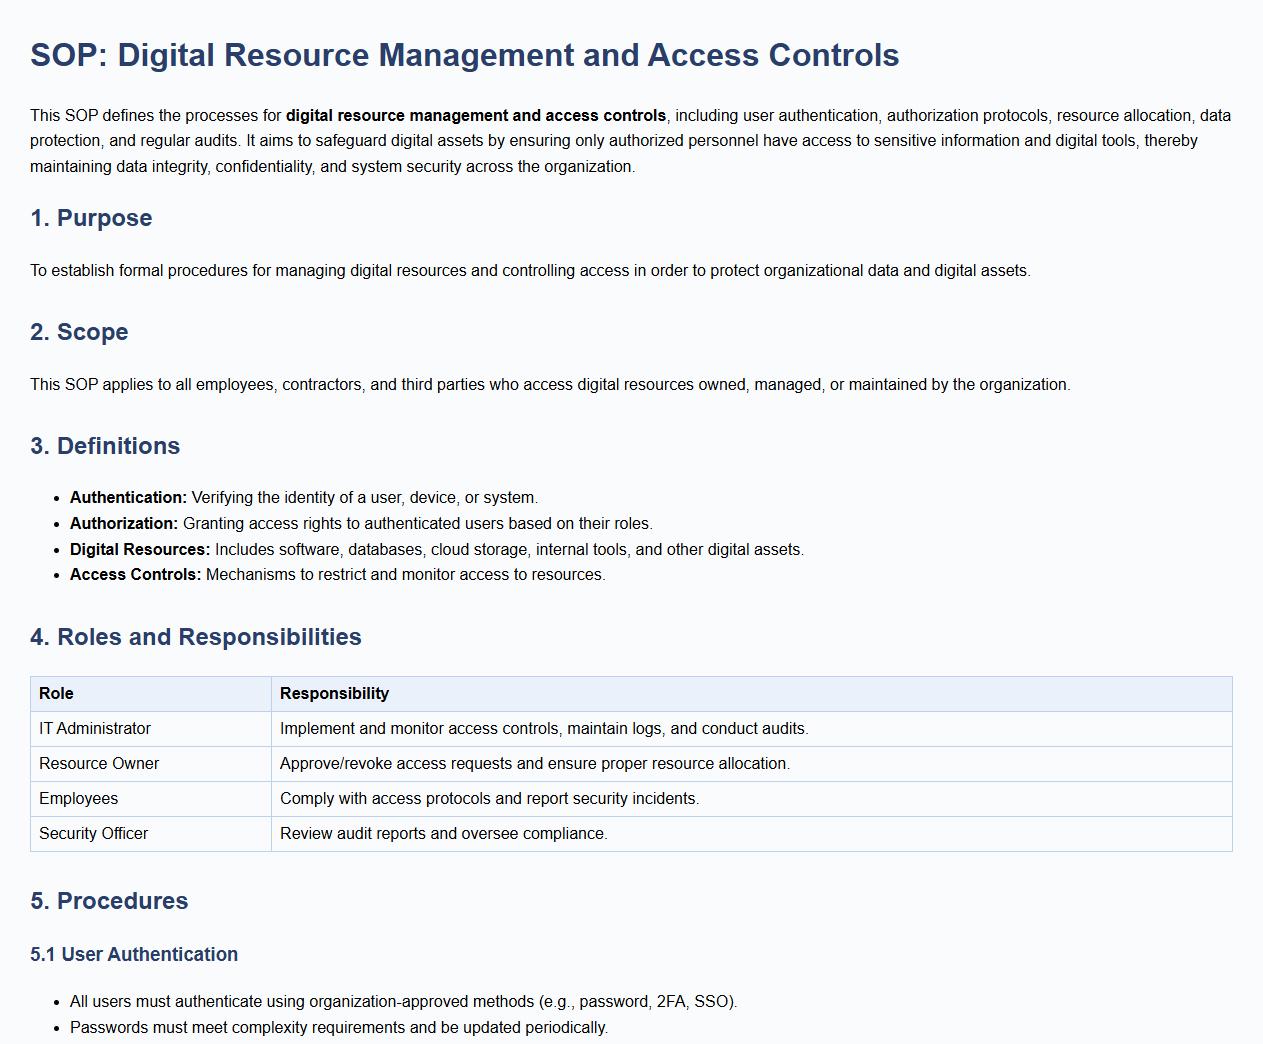Click the "Access Controls:" definition term

pyautogui.click(x=135, y=575)
